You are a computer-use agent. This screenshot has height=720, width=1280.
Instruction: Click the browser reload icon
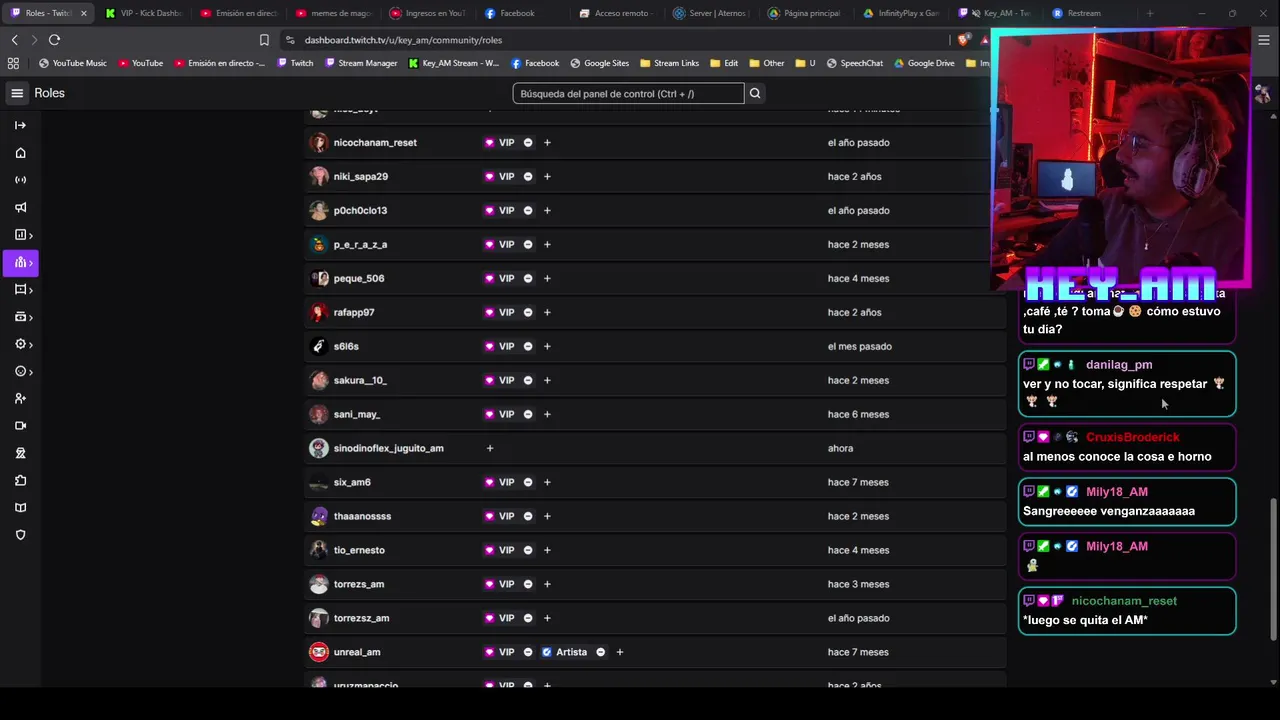click(x=54, y=40)
